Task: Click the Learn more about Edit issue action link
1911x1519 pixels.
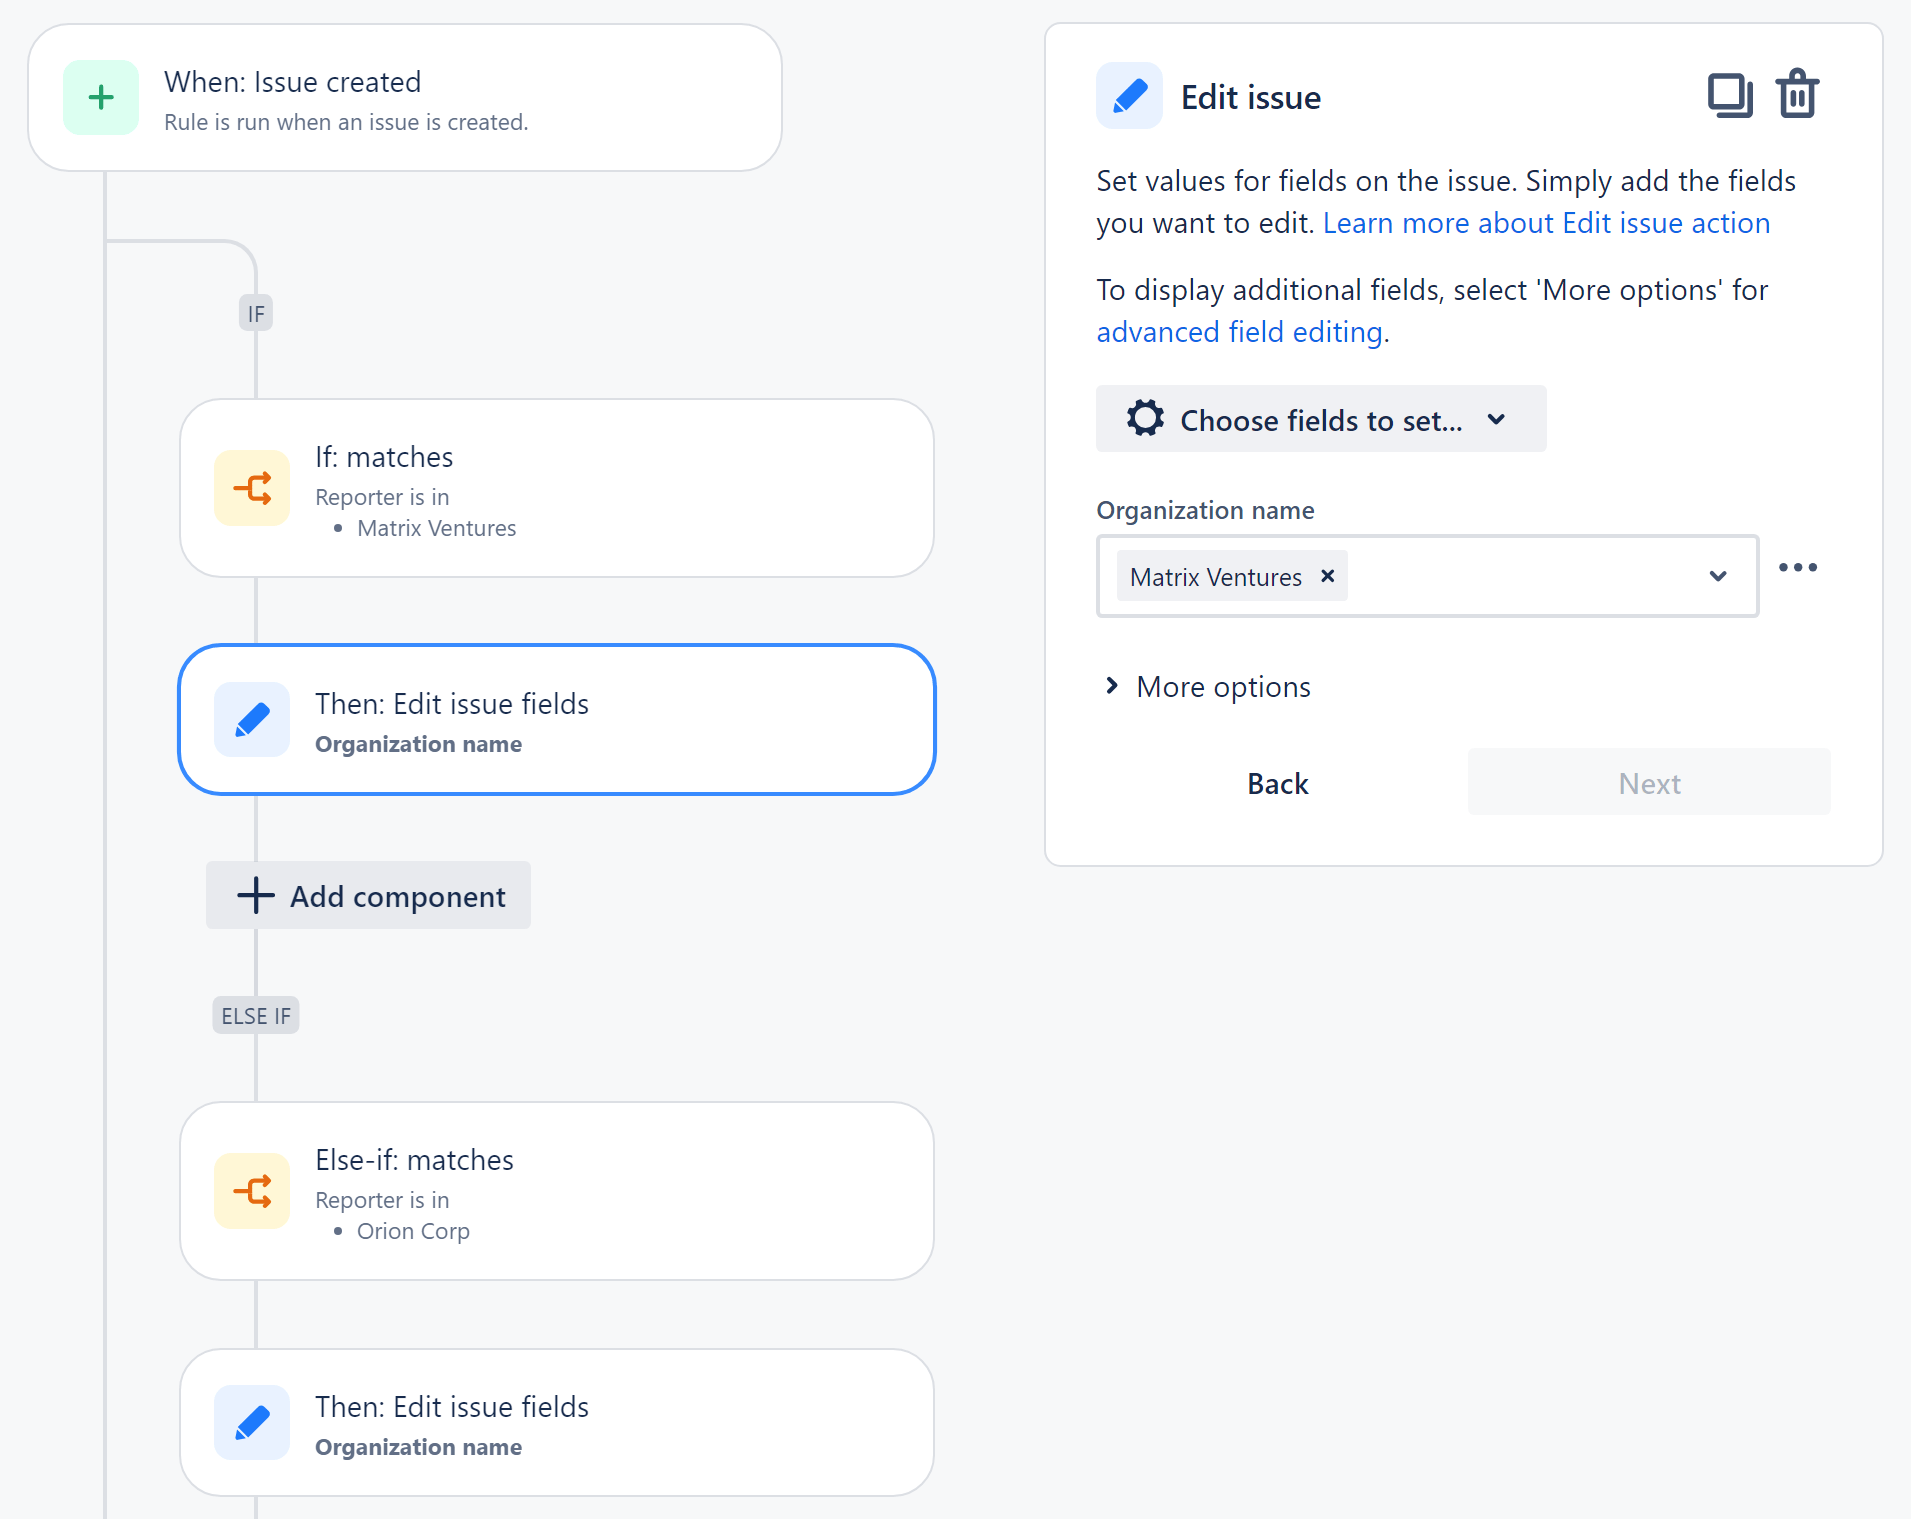Action: 1547,223
